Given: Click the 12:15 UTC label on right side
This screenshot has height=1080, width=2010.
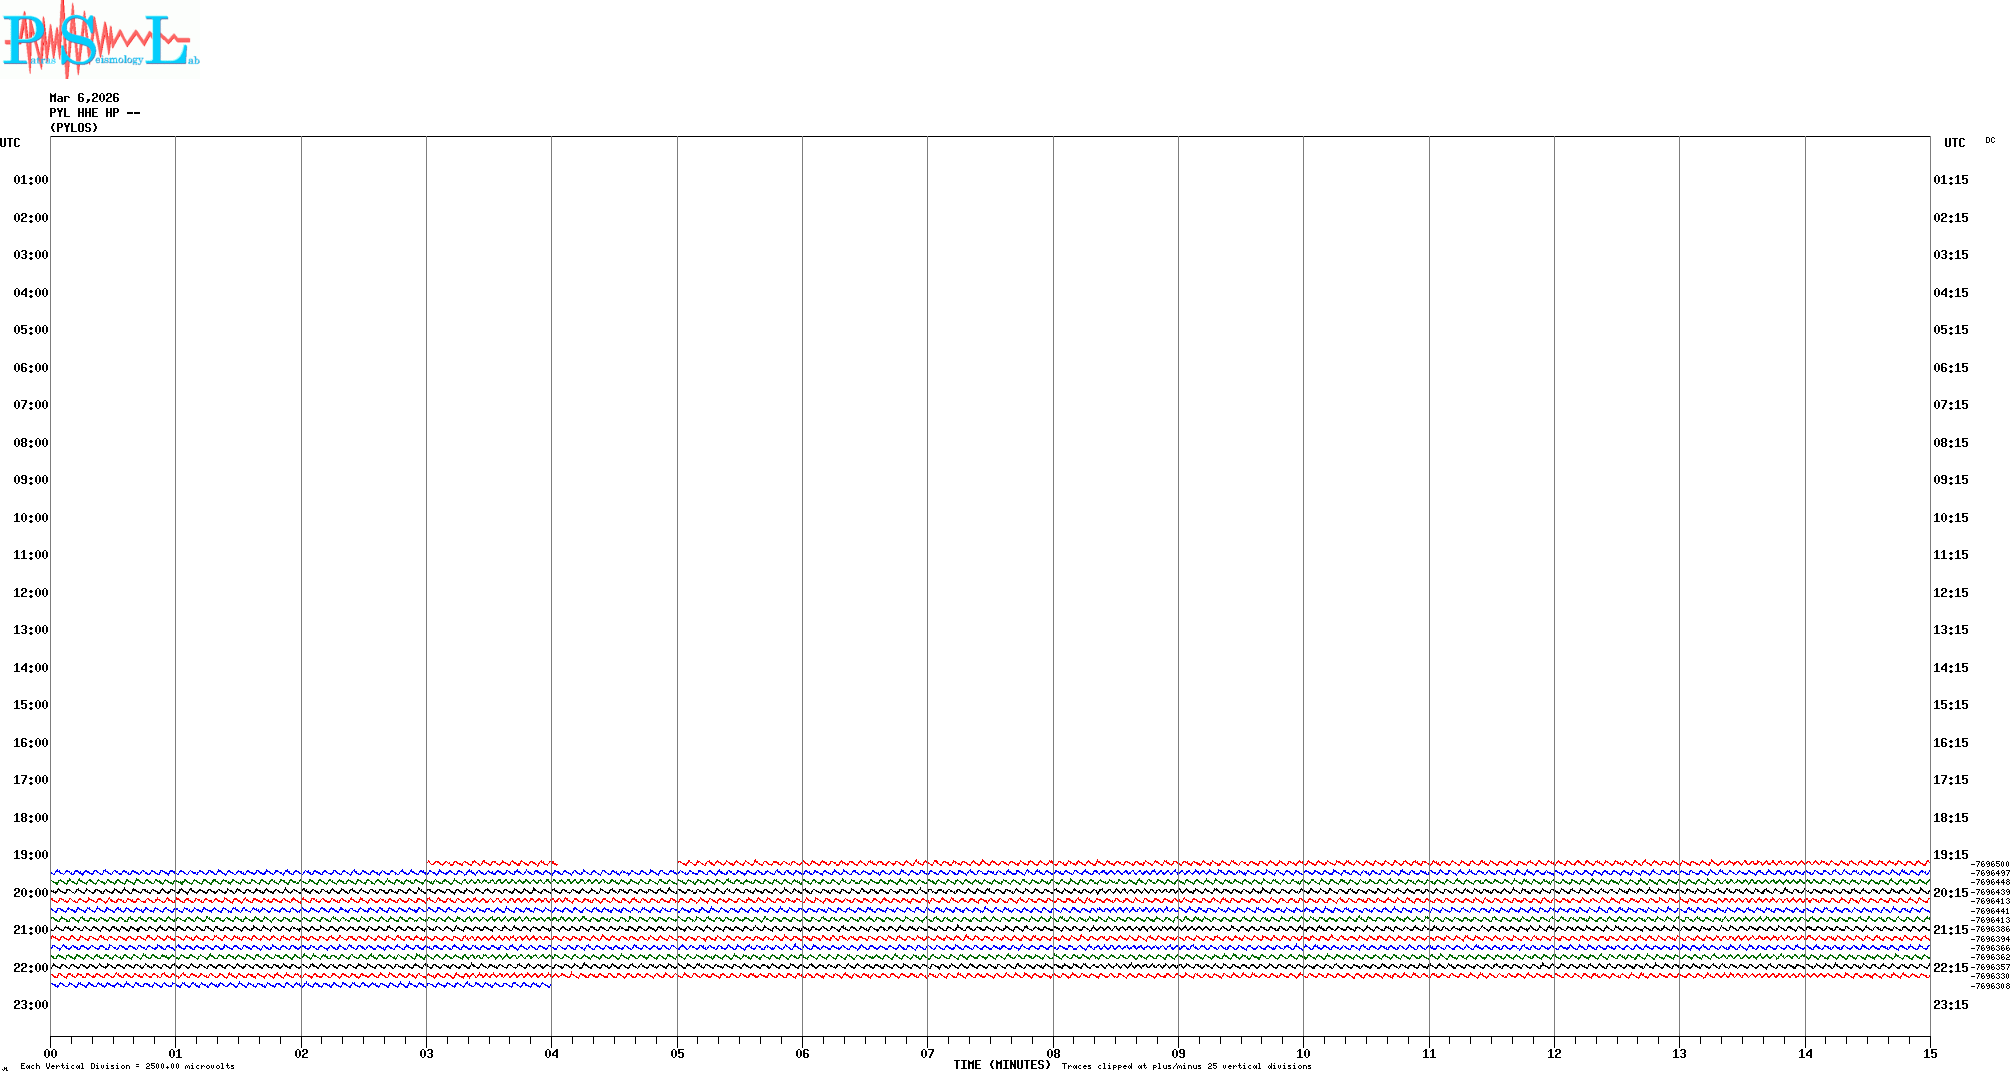Looking at the screenshot, I should tap(1950, 593).
